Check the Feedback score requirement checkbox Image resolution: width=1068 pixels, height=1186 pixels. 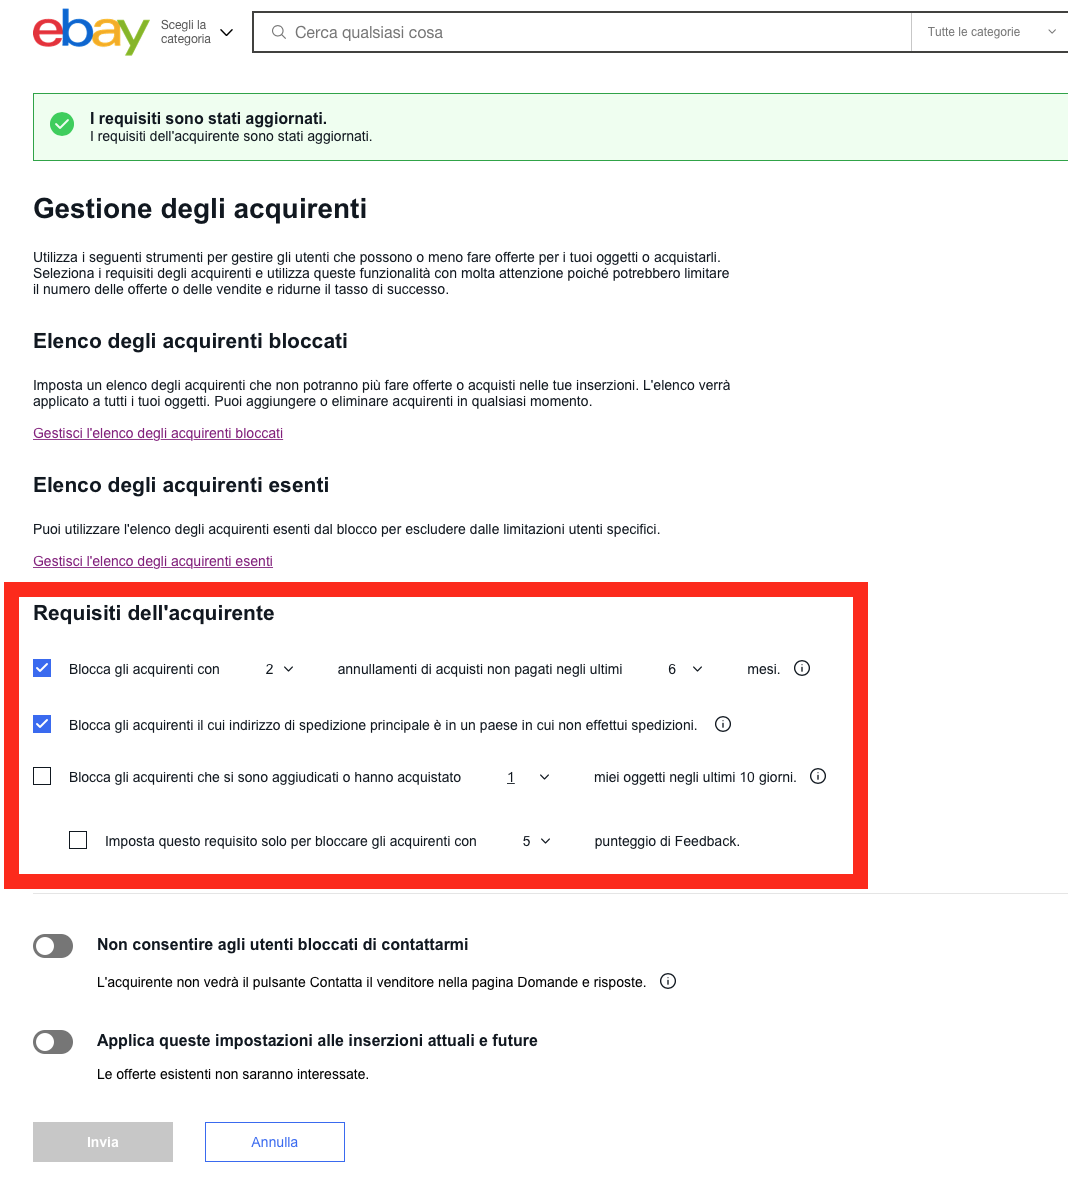[78, 840]
